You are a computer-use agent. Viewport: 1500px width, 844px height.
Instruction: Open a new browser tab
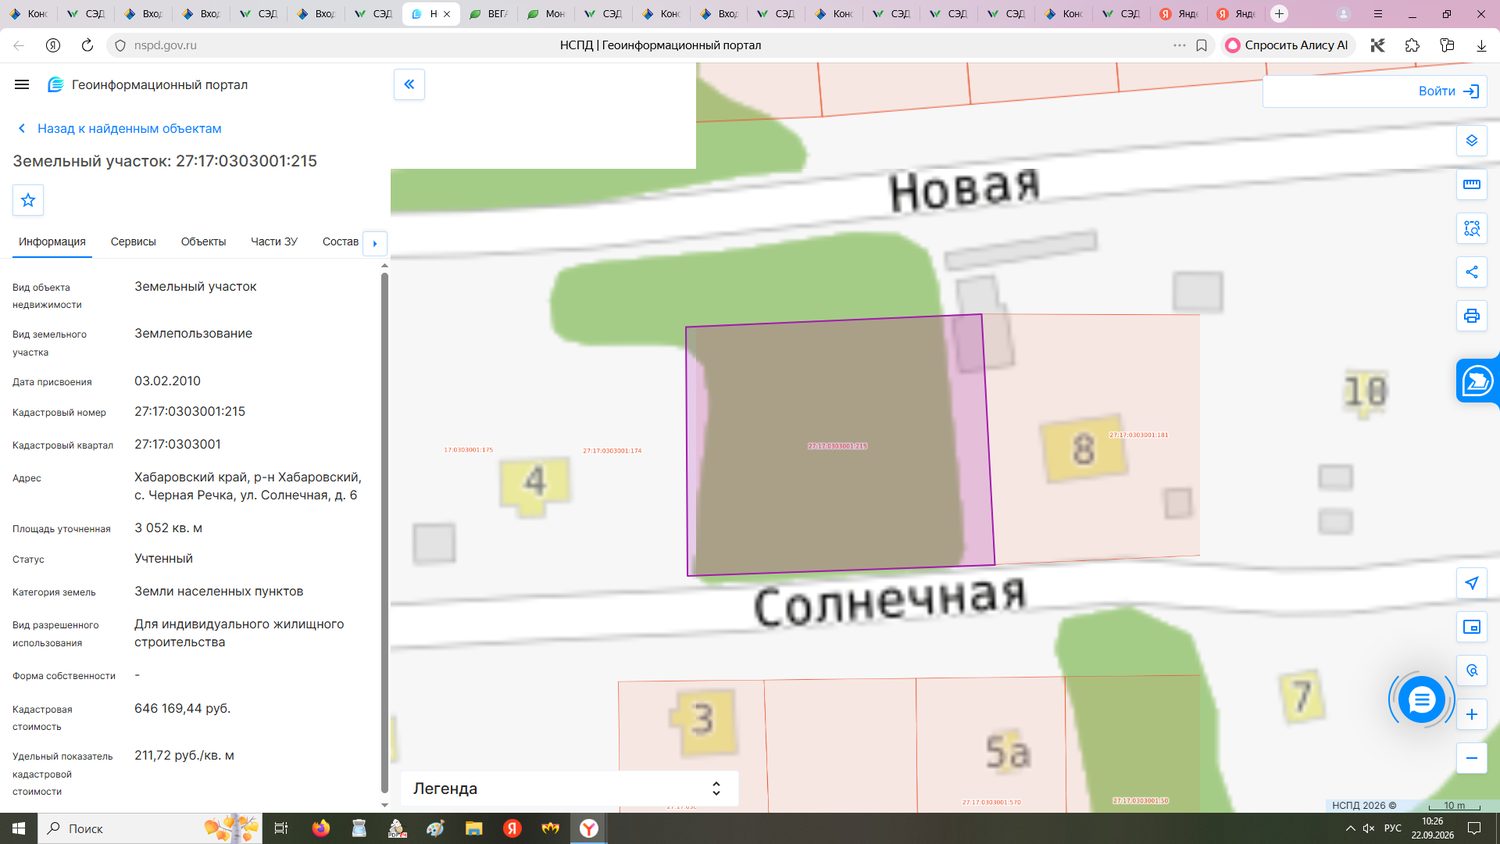click(x=1279, y=14)
